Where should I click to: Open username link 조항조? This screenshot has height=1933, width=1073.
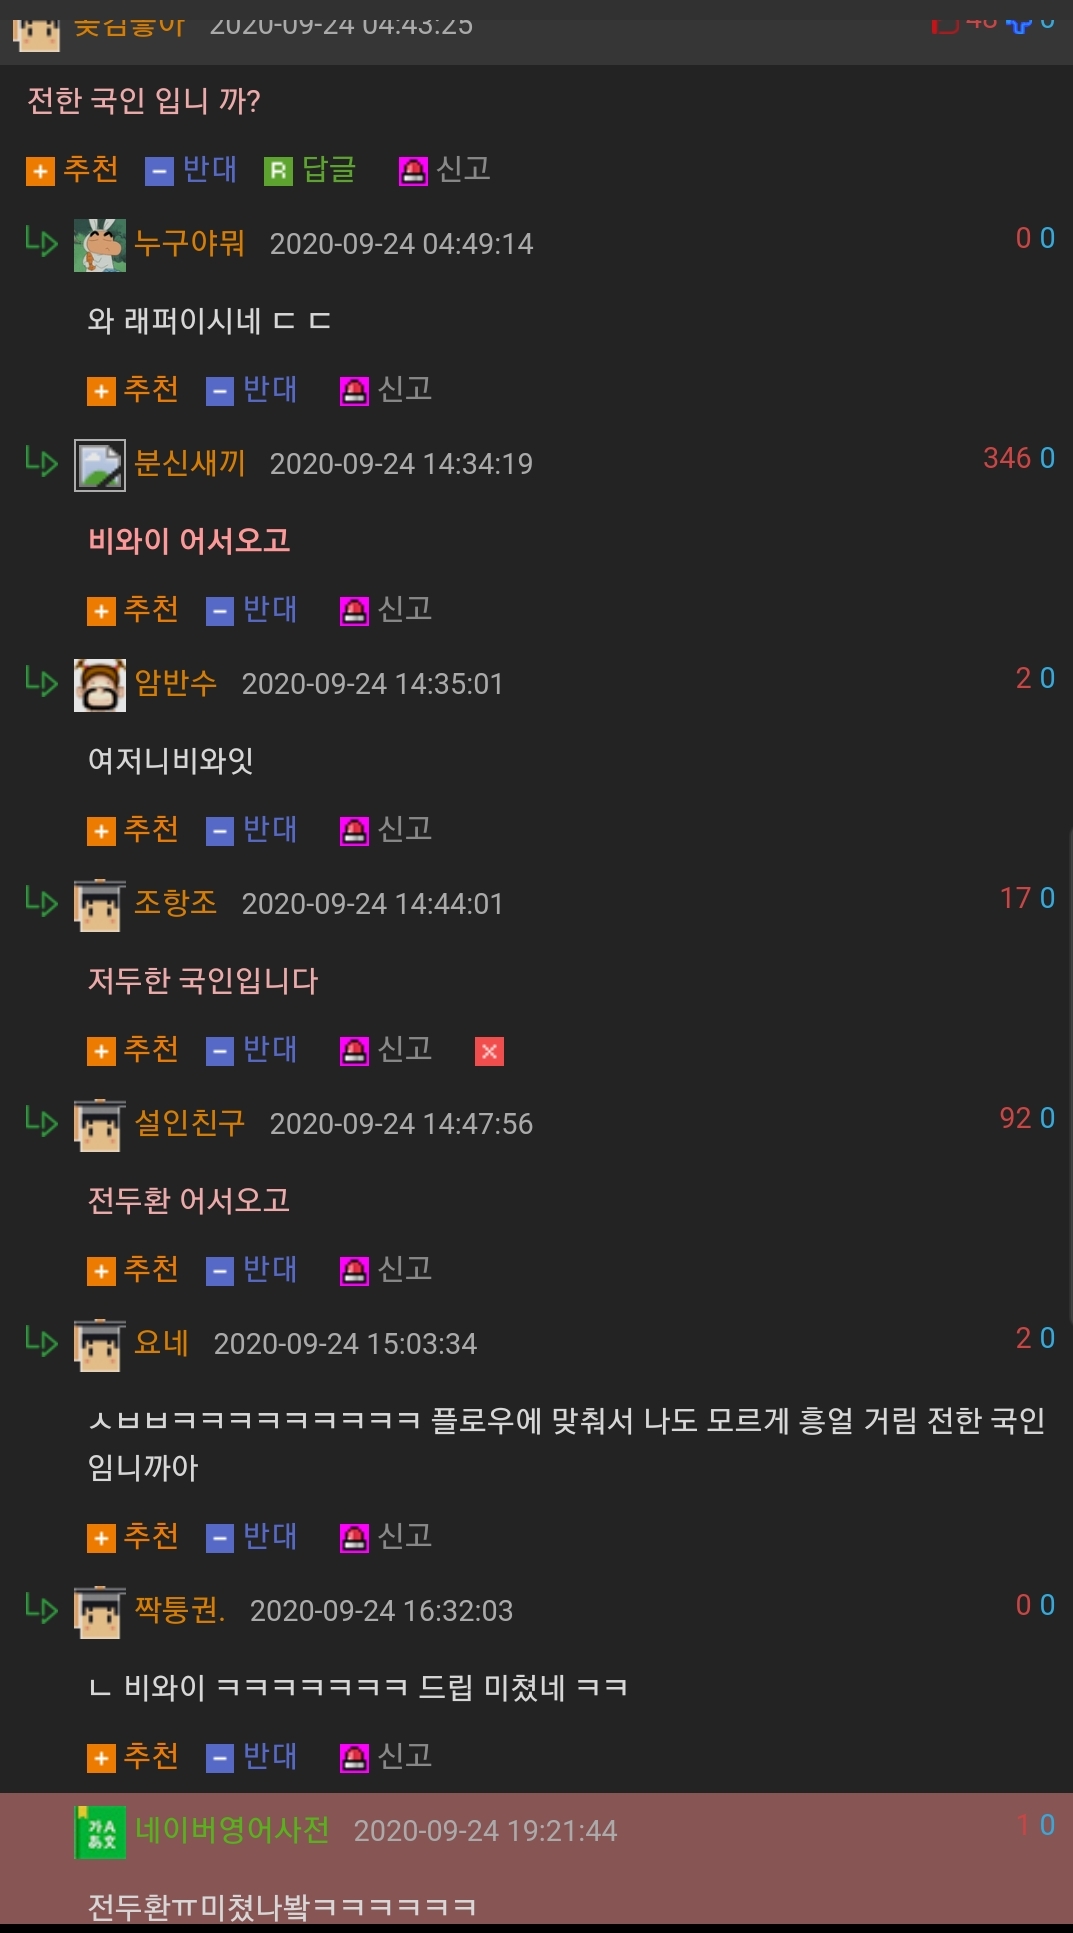[176, 903]
